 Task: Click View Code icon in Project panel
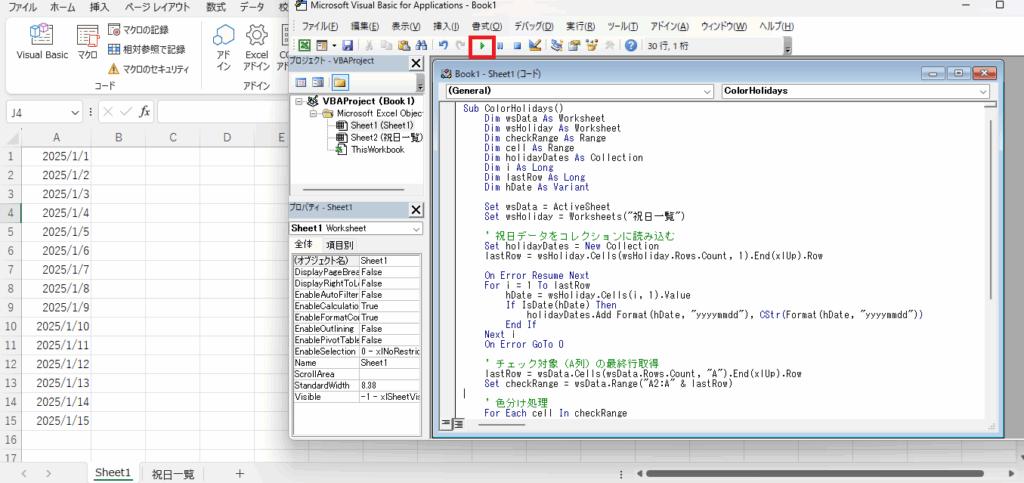pyautogui.click(x=301, y=82)
